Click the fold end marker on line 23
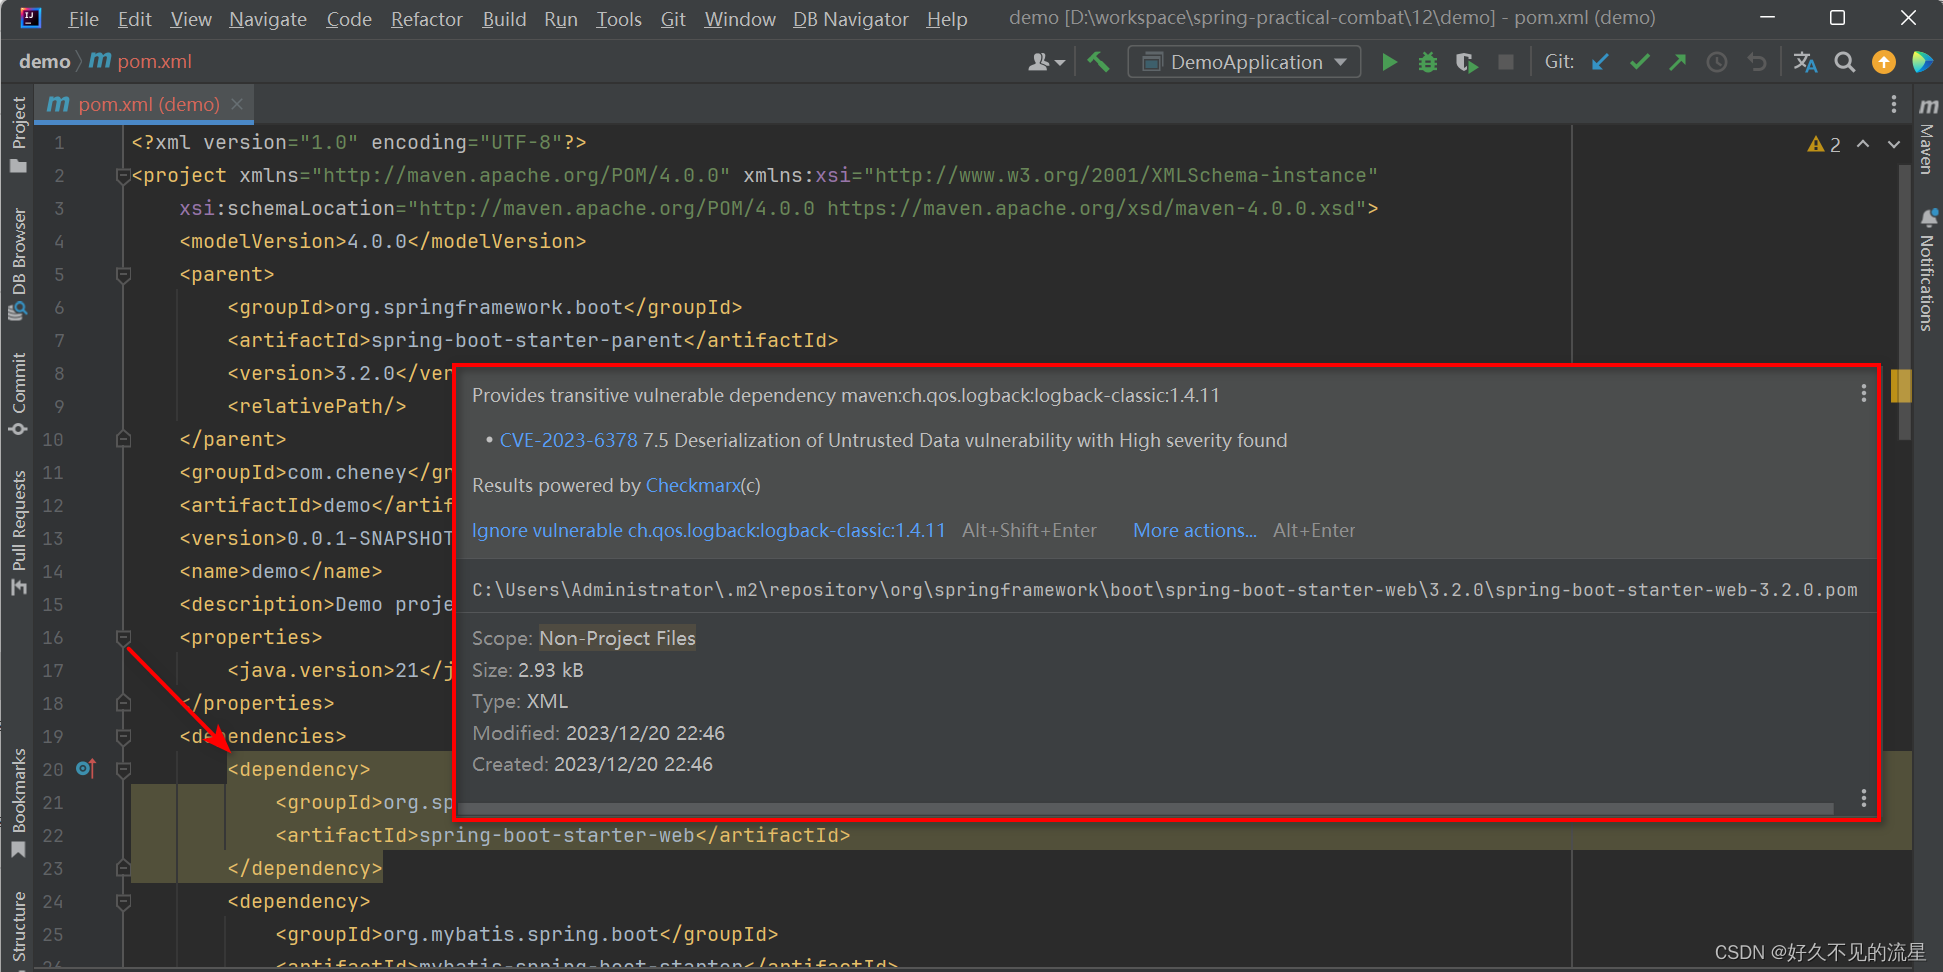 (x=123, y=868)
